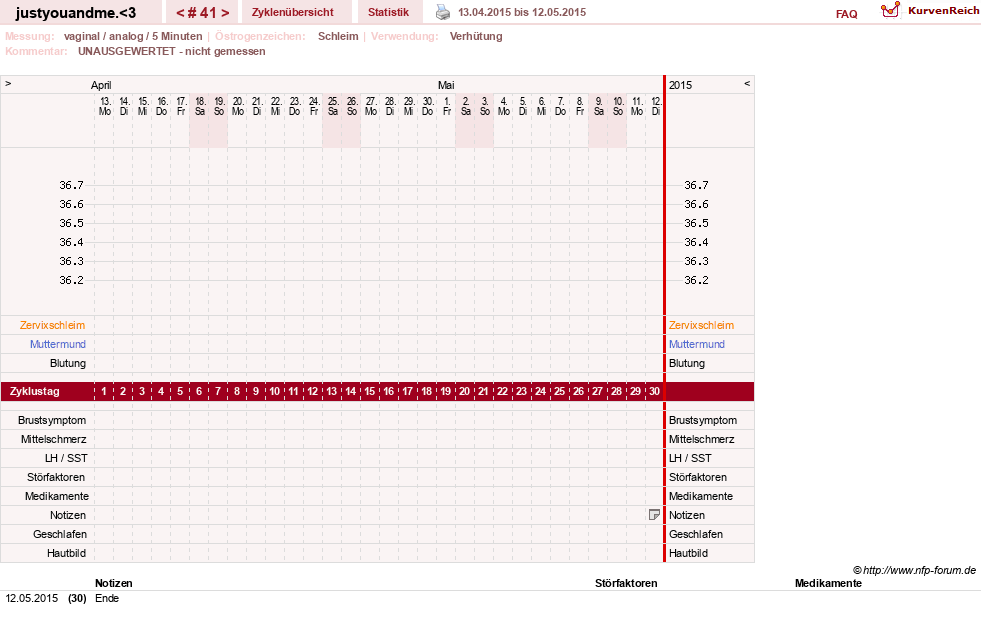Click the 'Verhütung' usage value
The height and width of the screenshot is (622, 981).
coord(476,36)
